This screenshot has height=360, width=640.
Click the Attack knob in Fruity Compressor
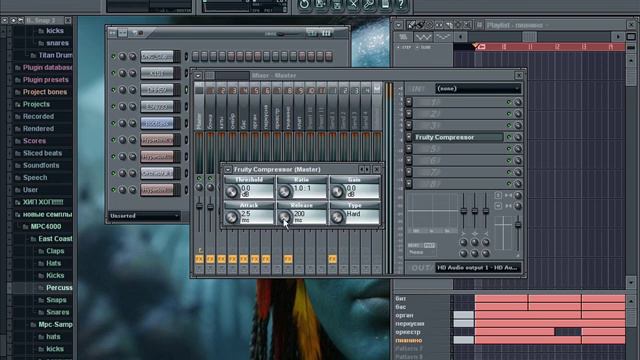point(231,217)
